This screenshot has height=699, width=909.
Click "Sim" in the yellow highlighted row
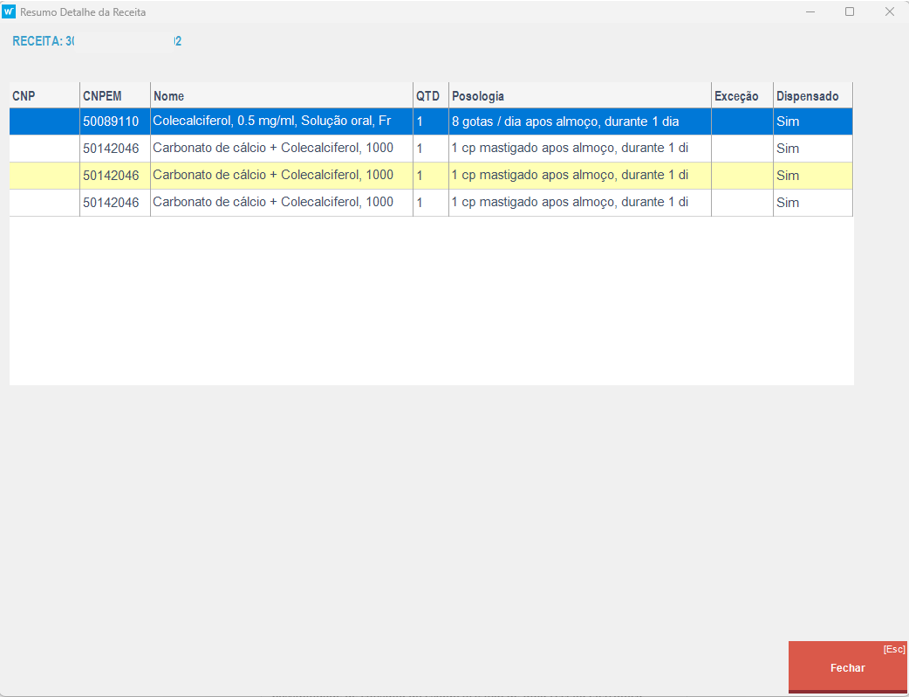[788, 175]
